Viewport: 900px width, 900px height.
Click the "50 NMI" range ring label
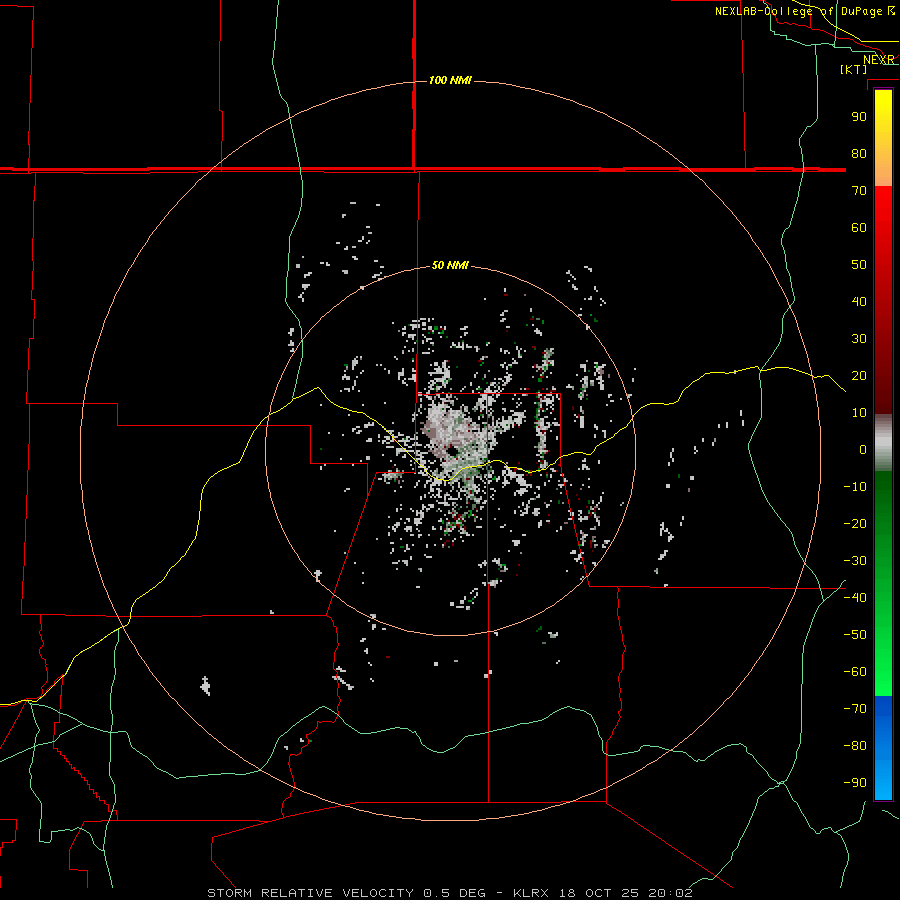tap(450, 265)
